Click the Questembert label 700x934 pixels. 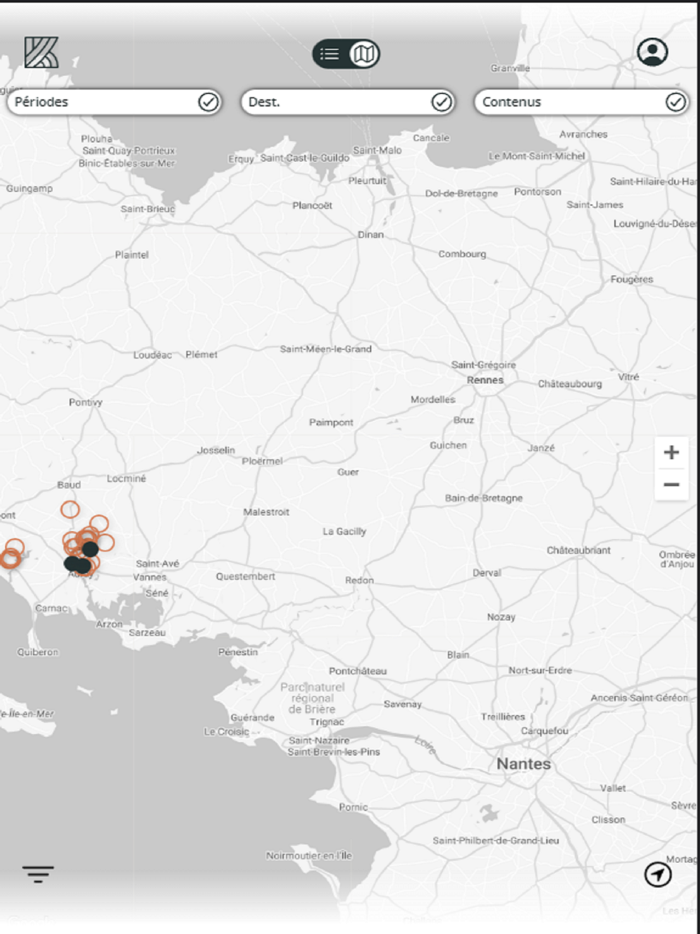[x=245, y=577]
